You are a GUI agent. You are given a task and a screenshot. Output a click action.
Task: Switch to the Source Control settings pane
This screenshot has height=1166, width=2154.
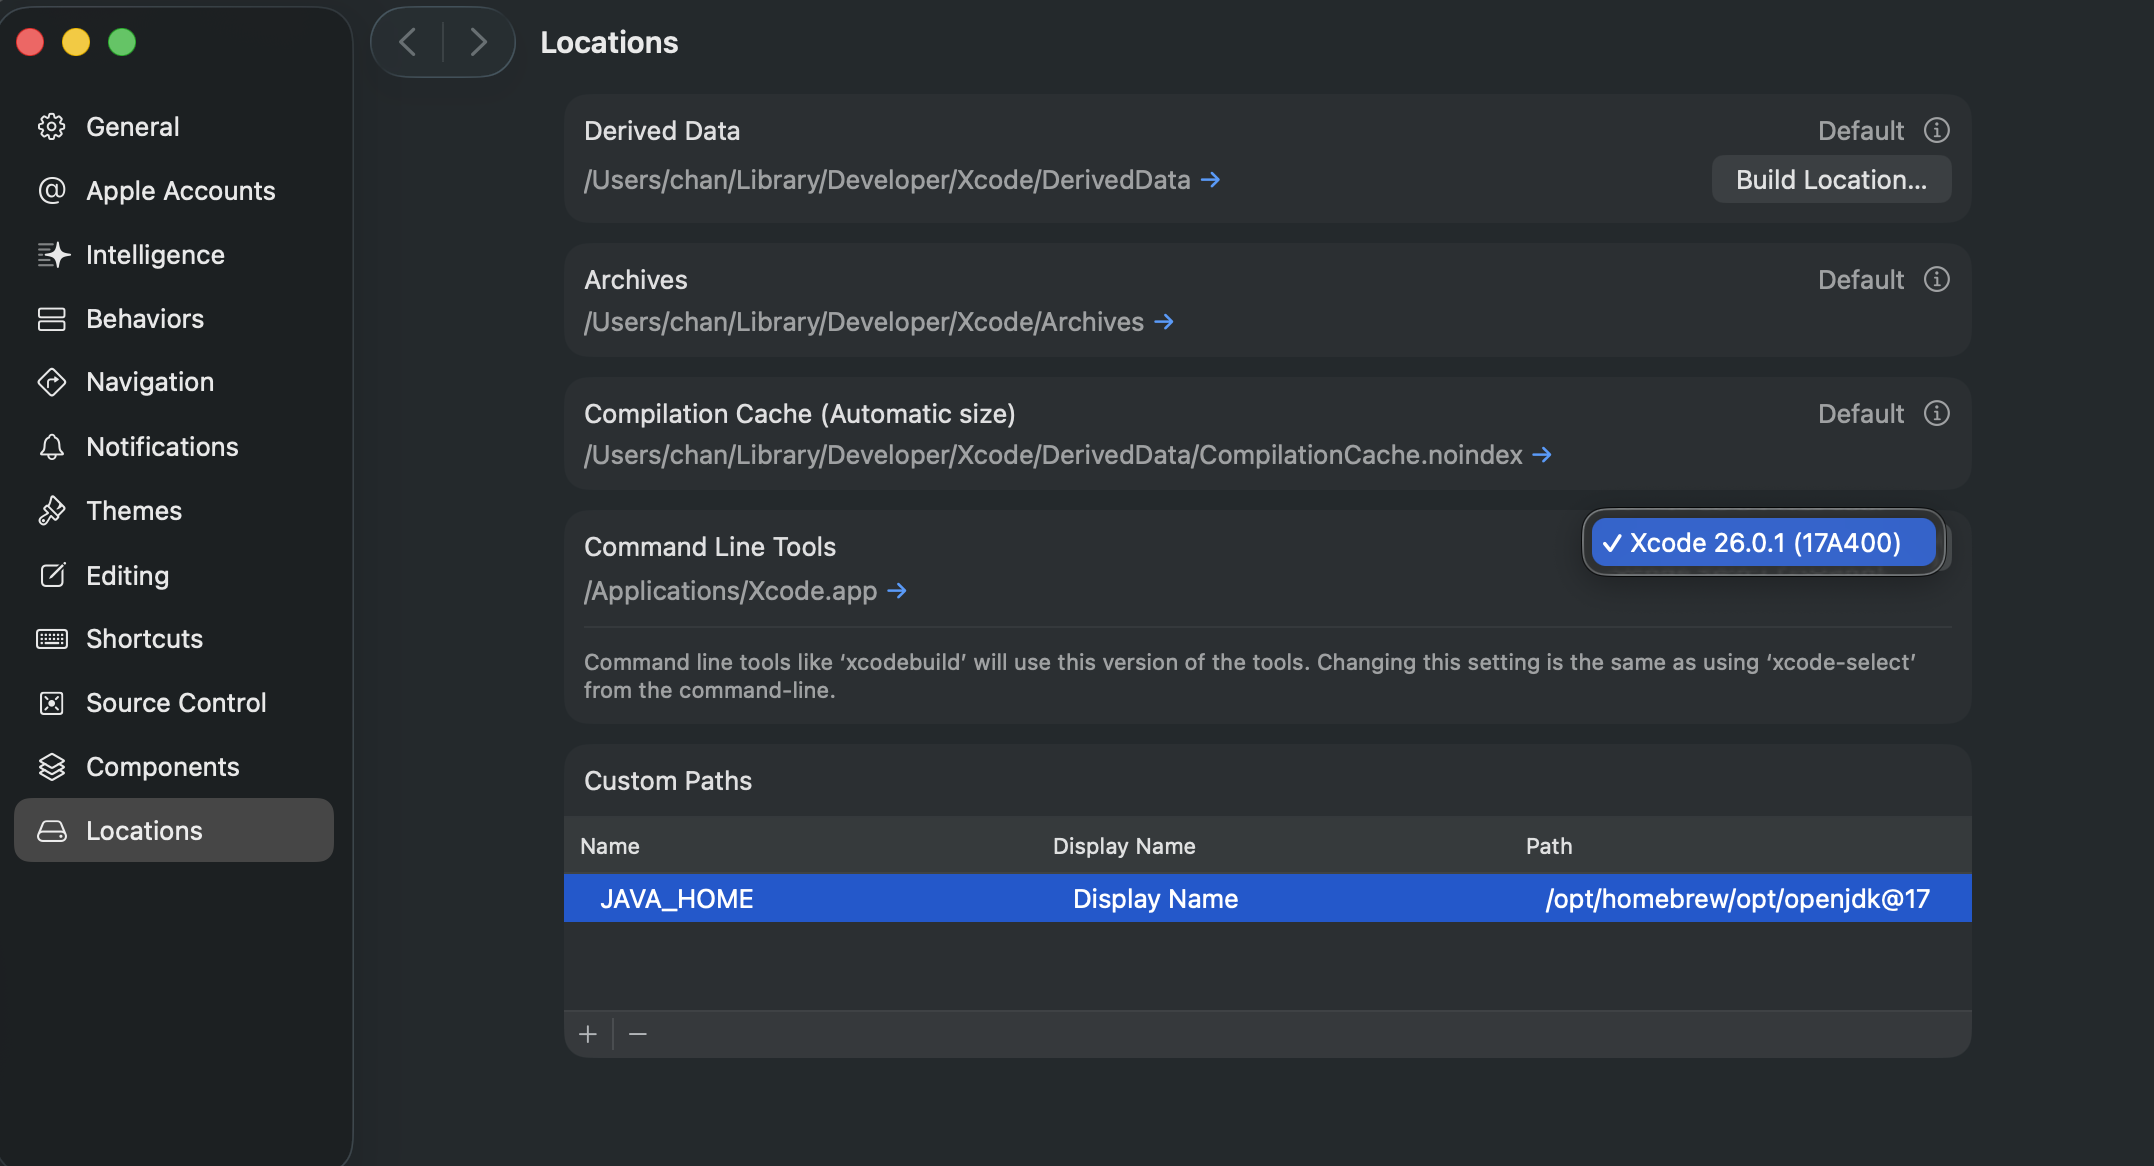176,703
